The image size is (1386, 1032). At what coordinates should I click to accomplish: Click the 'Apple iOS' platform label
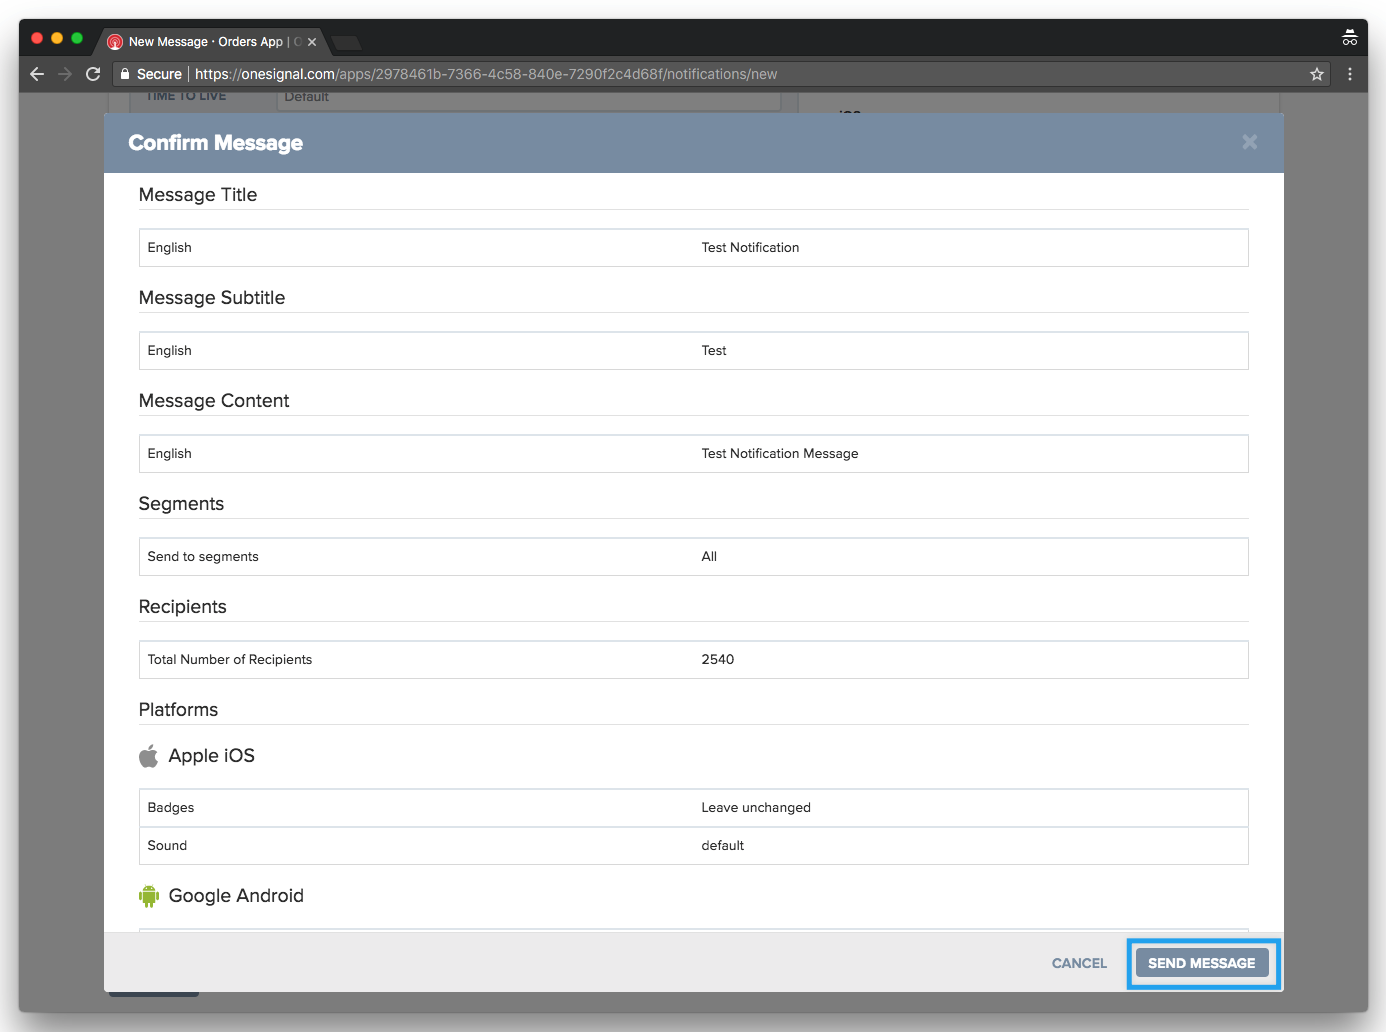pos(212,756)
